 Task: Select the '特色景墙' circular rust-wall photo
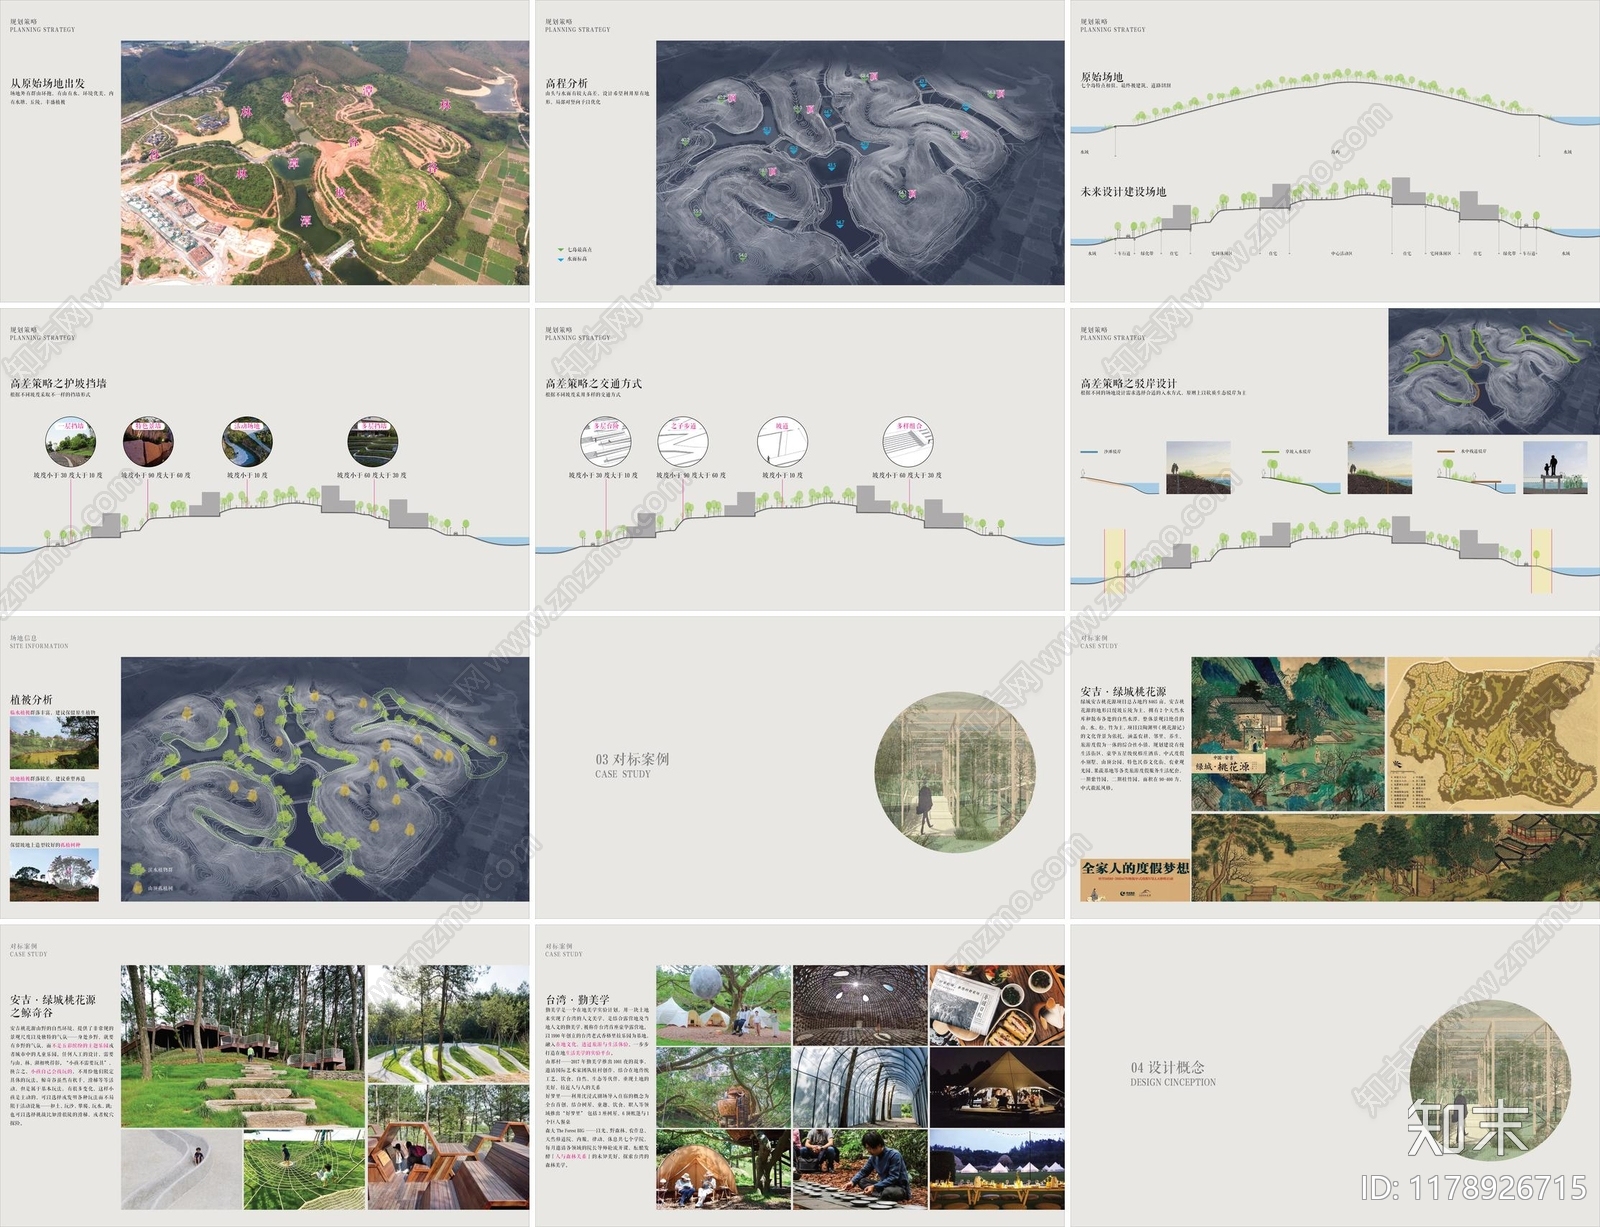click(x=148, y=443)
